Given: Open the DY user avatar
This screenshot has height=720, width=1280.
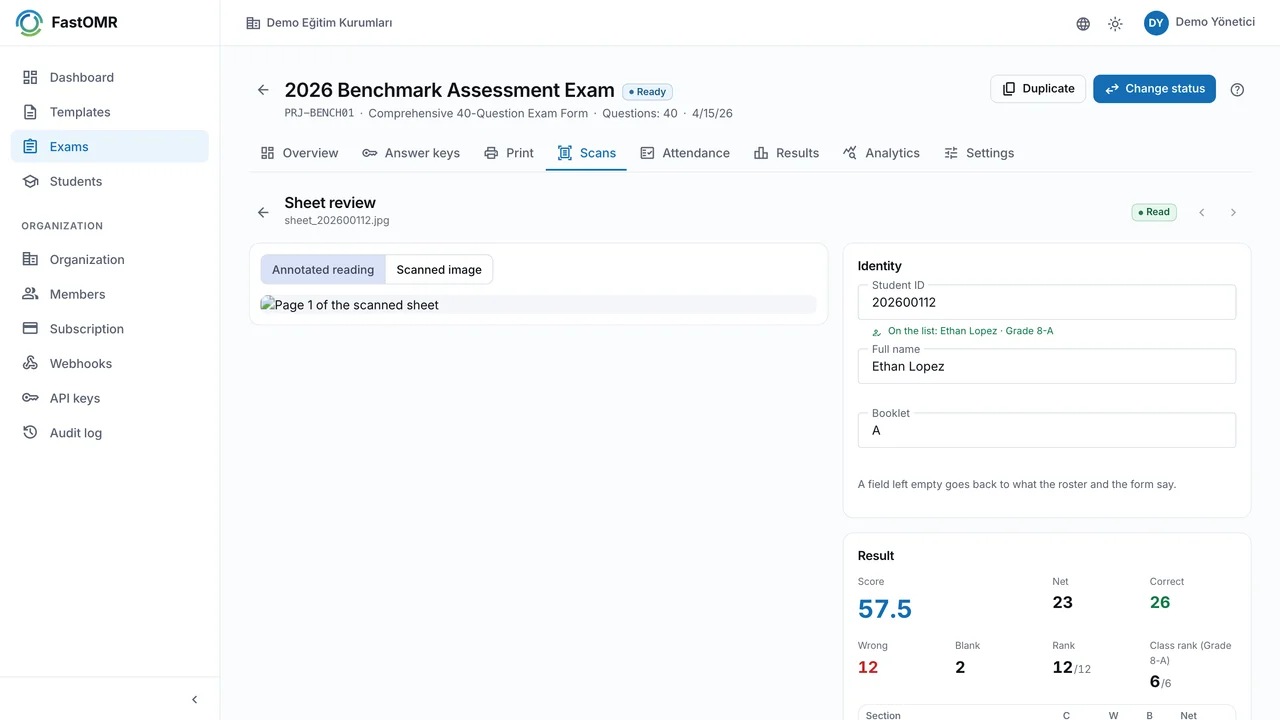Looking at the screenshot, I should 1156,23.
